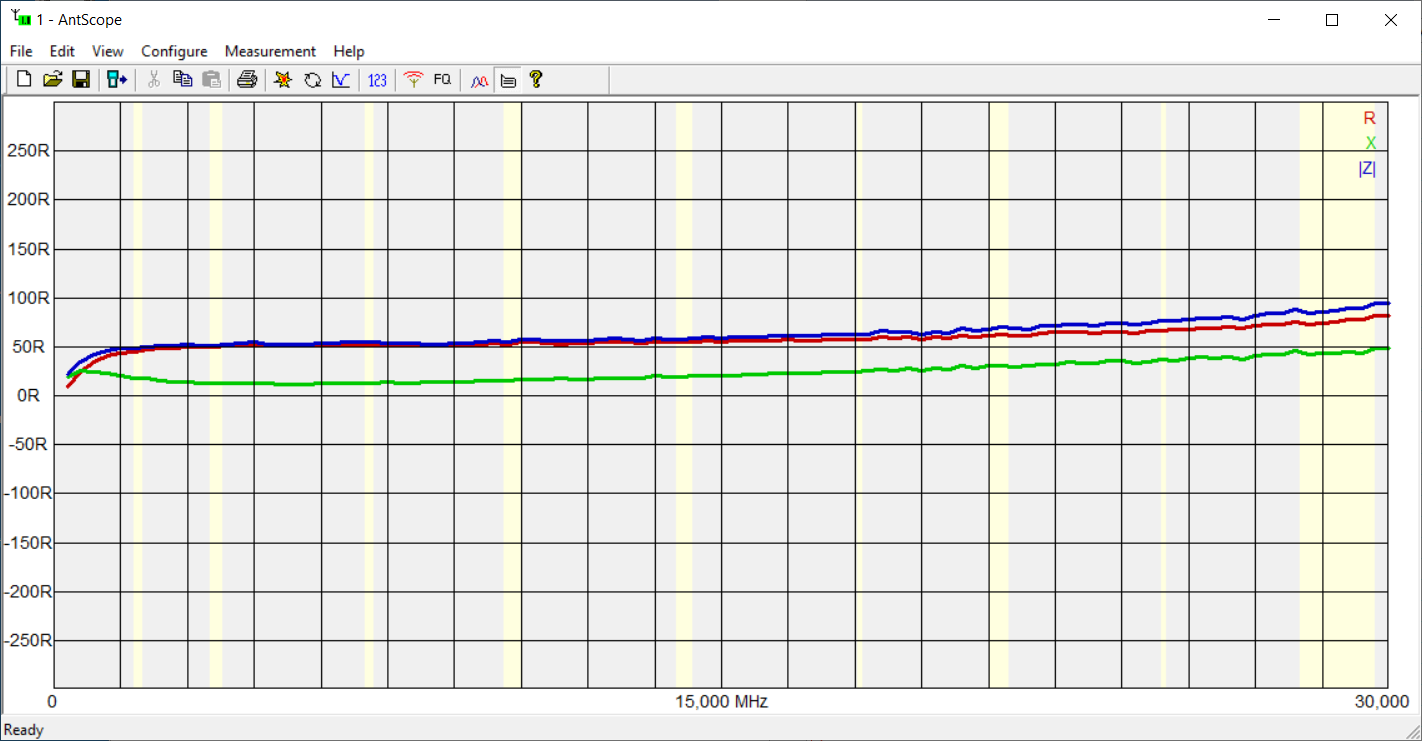Save the measurement with the floppy icon
1422x741 pixels.
click(x=81, y=80)
